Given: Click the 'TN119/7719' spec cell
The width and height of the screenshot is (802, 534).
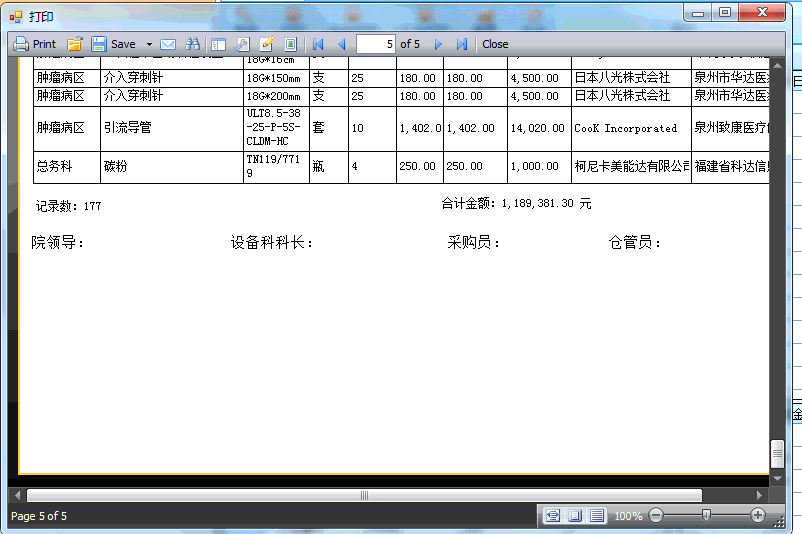Looking at the screenshot, I should click(276, 167).
